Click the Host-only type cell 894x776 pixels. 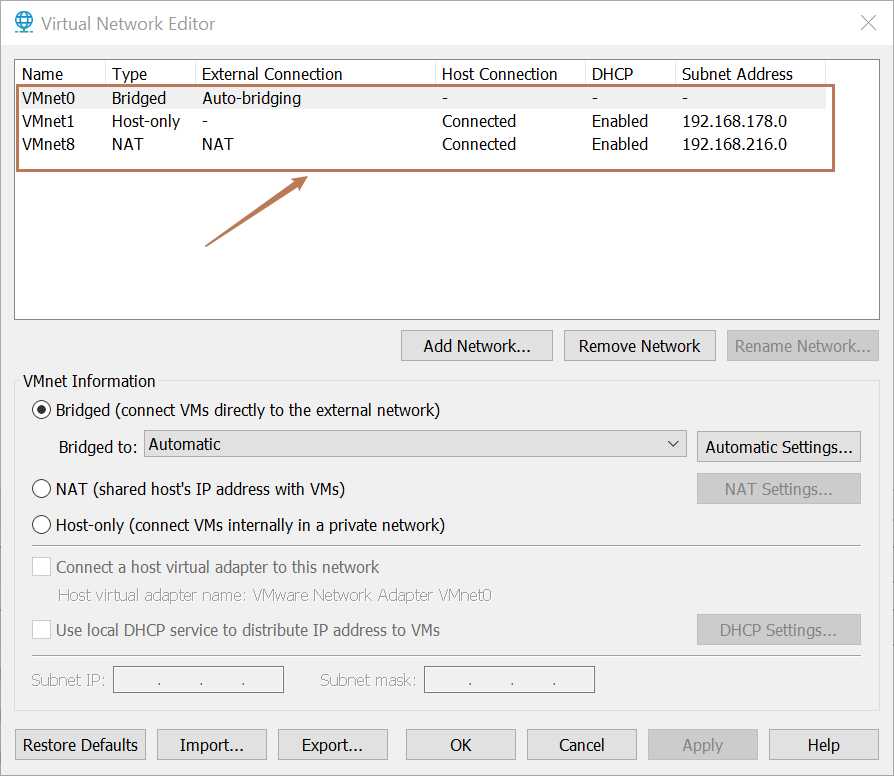145,121
